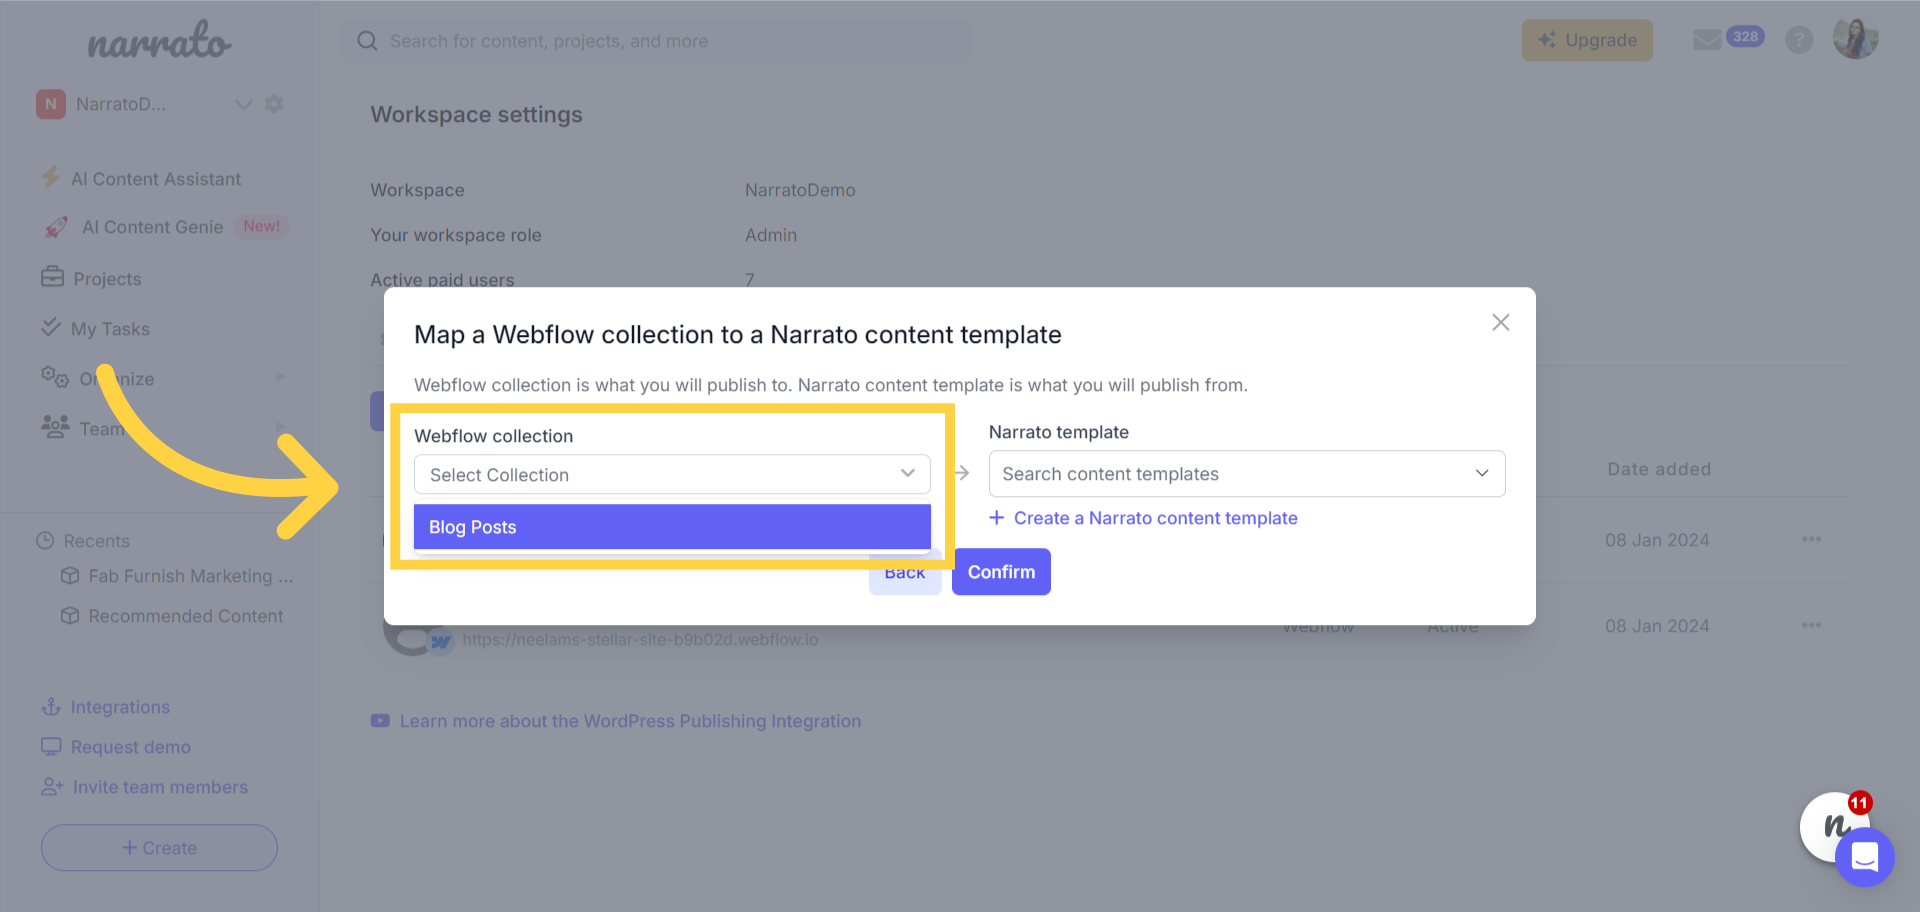Click the search magnifier icon
Viewport: 1920px width, 912px height.
[368, 41]
